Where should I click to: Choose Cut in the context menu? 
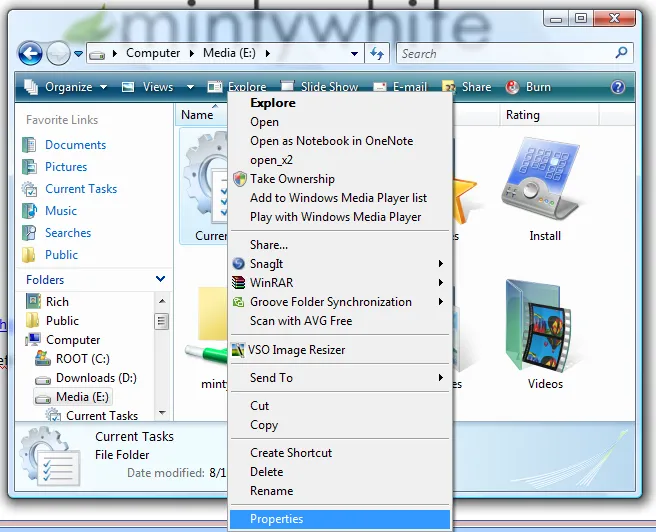341,406
